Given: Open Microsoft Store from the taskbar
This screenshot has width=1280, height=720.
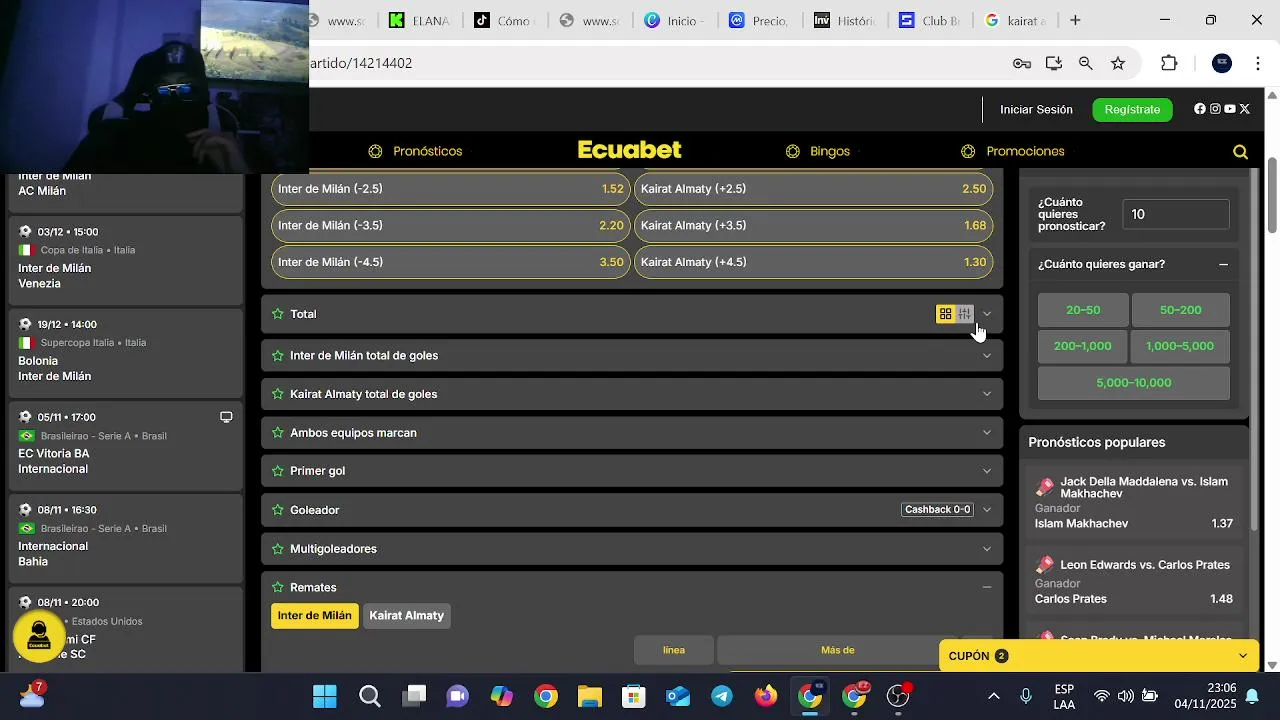Looking at the screenshot, I should pyautogui.click(x=634, y=696).
